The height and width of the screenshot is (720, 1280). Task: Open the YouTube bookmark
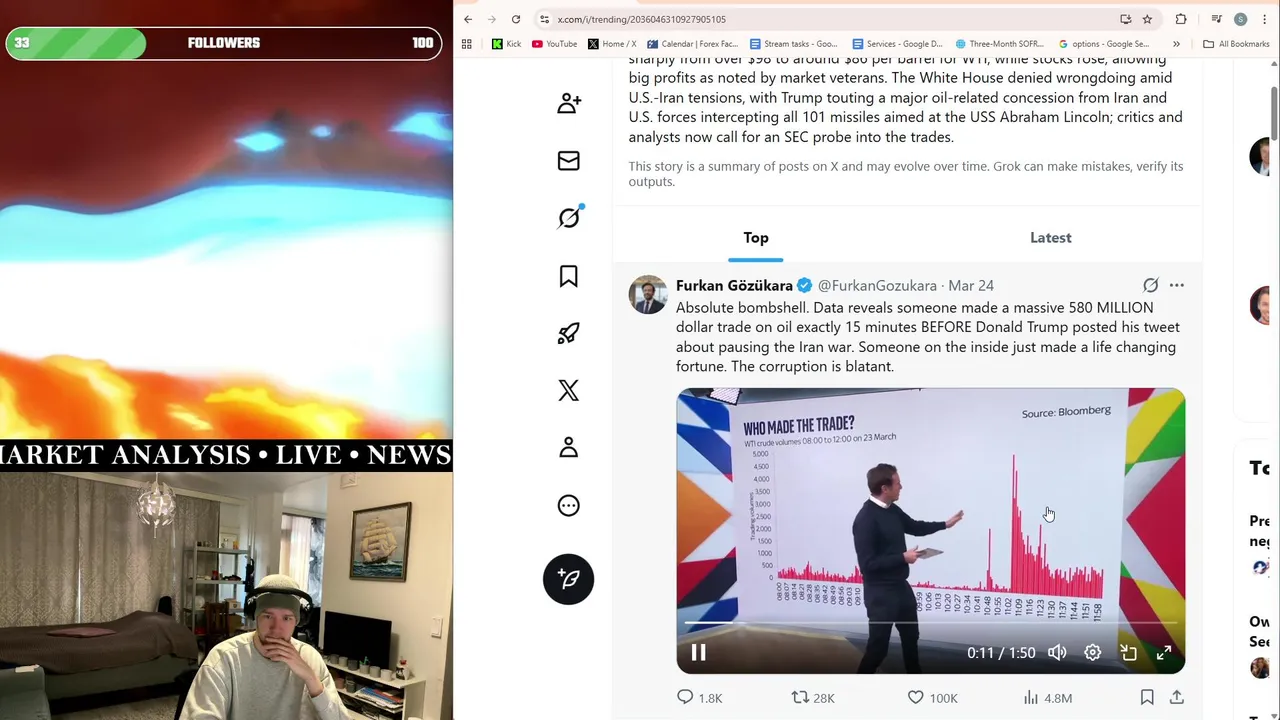(554, 44)
